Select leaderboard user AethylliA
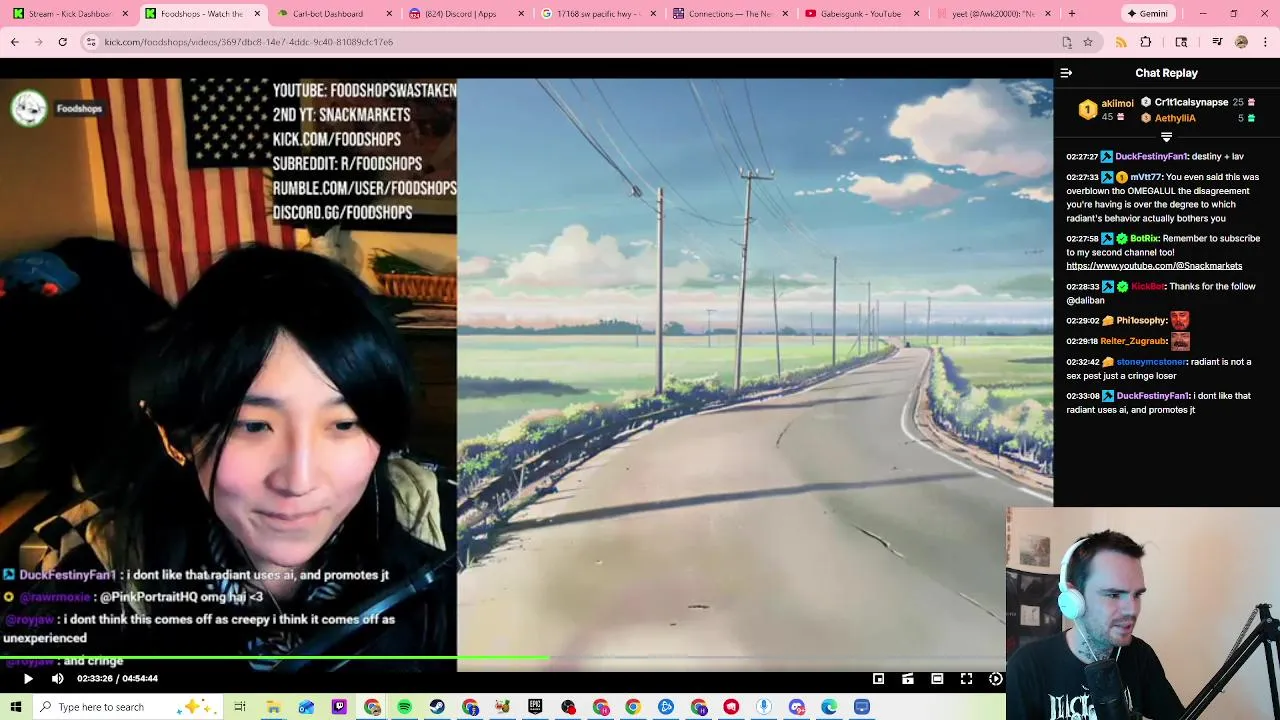1280x720 pixels. pyautogui.click(x=1175, y=118)
